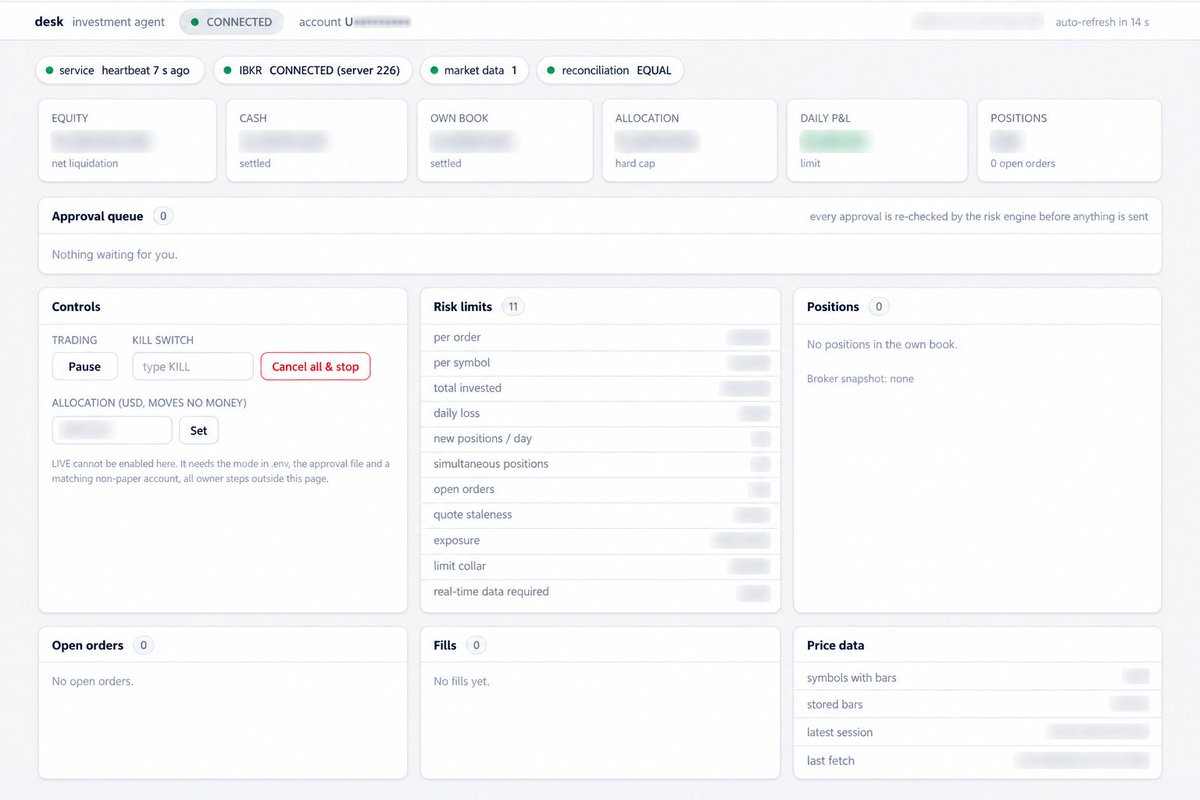Click the Approval queue count badge
The height and width of the screenshot is (800, 1200).
pyautogui.click(x=163, y=216)
